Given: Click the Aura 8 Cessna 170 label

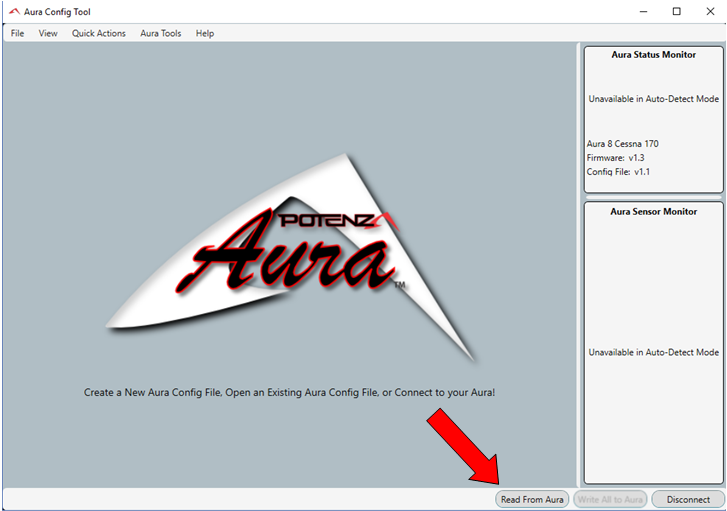Looking at the screenshot, I should pyautogui.click(x=623, y=144).
